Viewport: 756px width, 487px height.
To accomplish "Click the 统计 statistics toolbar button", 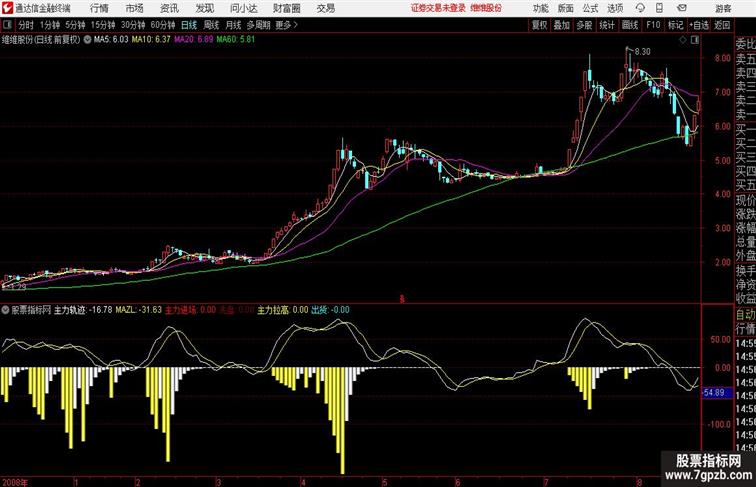I will coord(607,25).
